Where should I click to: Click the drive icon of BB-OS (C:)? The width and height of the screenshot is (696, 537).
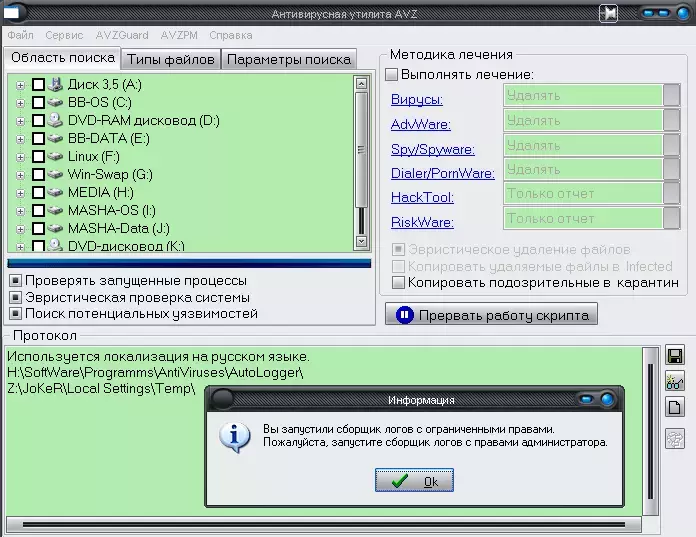[x=55, y=103]
